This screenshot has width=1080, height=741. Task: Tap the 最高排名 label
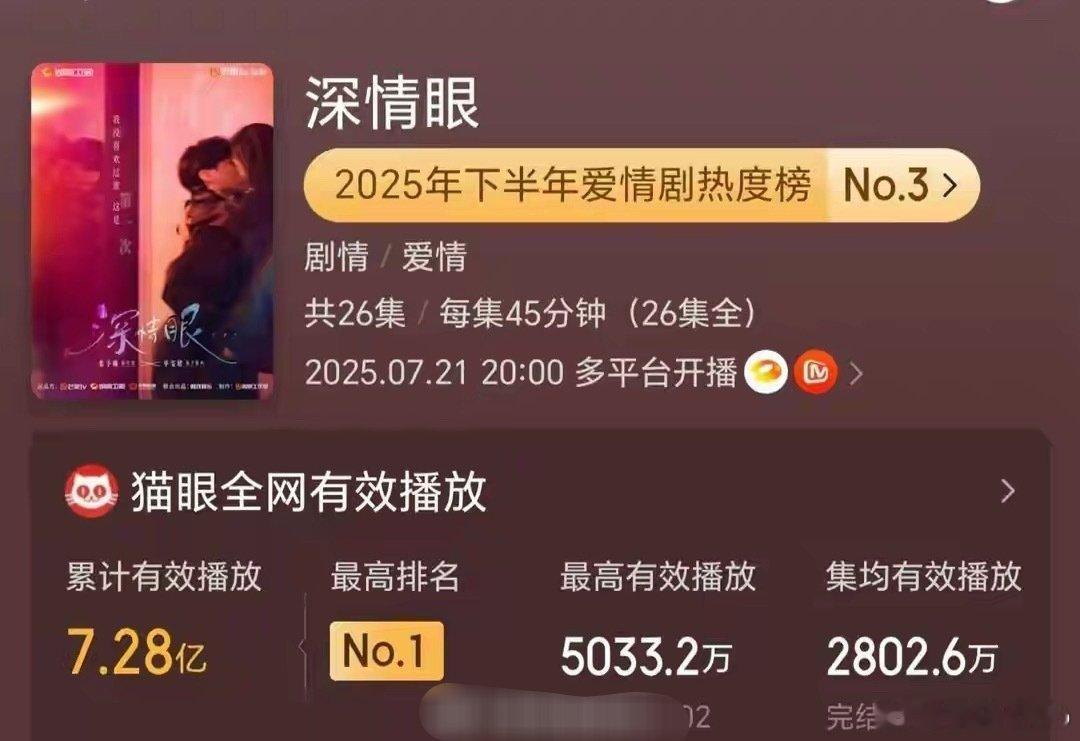tap(395, 576)
